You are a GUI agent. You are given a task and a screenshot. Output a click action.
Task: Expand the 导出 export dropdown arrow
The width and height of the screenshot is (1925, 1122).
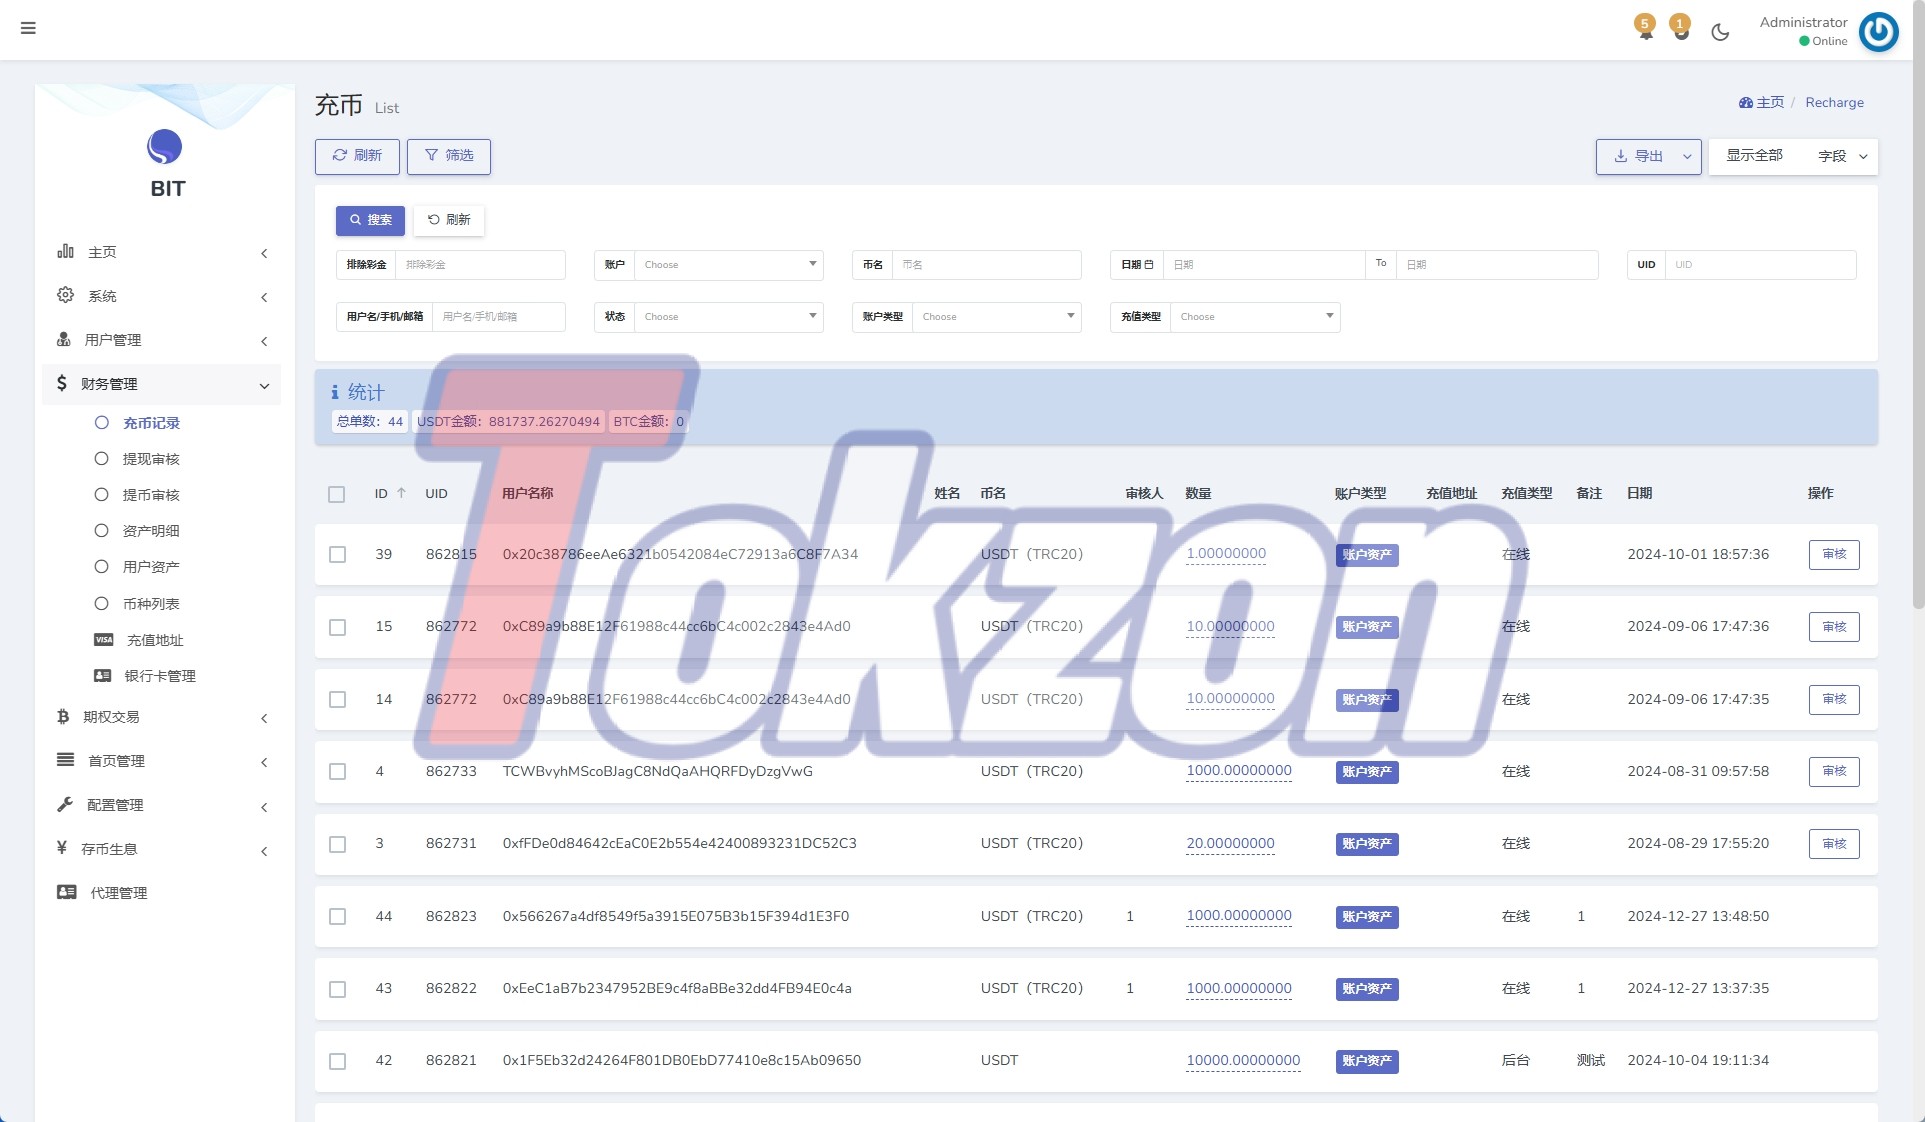[x=1687, y=157]
